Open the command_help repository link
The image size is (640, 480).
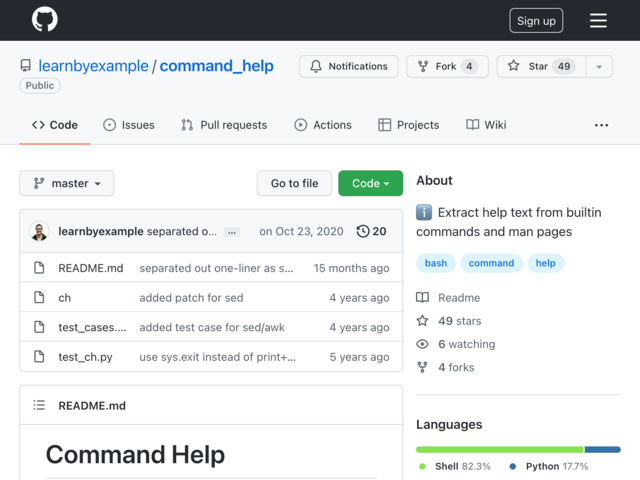216,66
